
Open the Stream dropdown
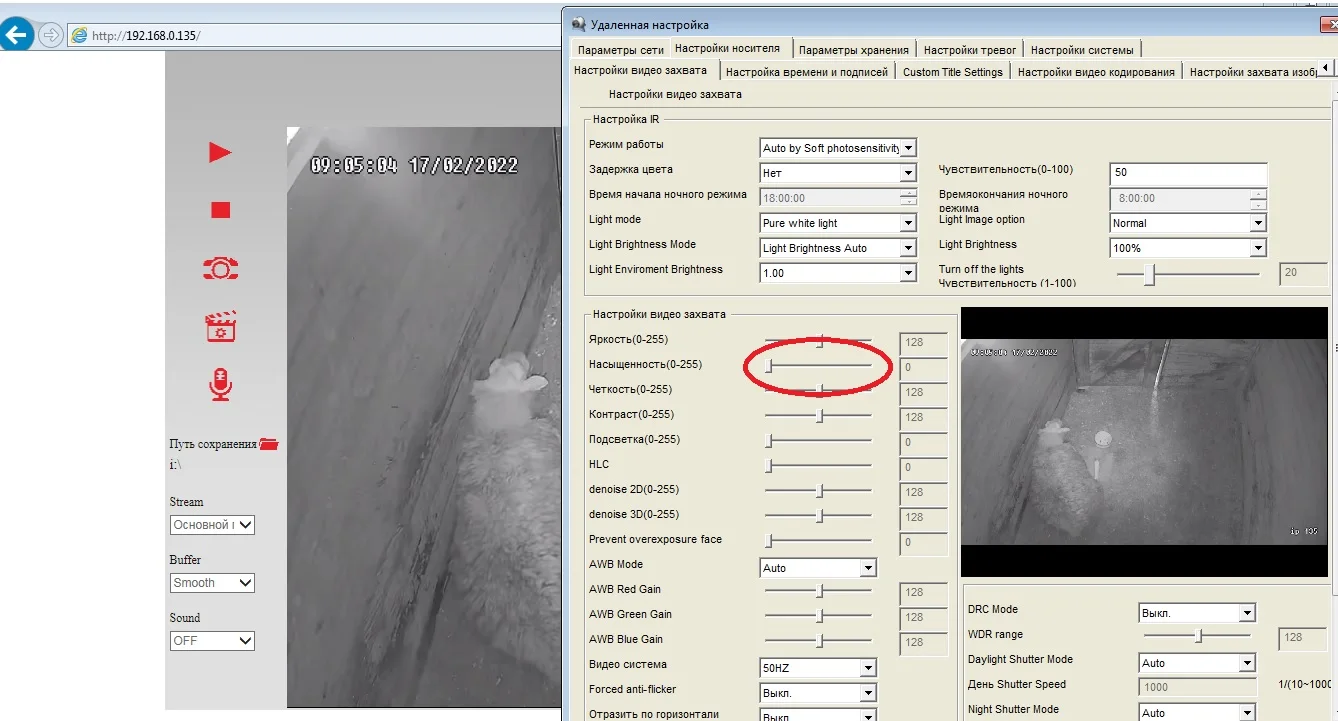(212, 525)
